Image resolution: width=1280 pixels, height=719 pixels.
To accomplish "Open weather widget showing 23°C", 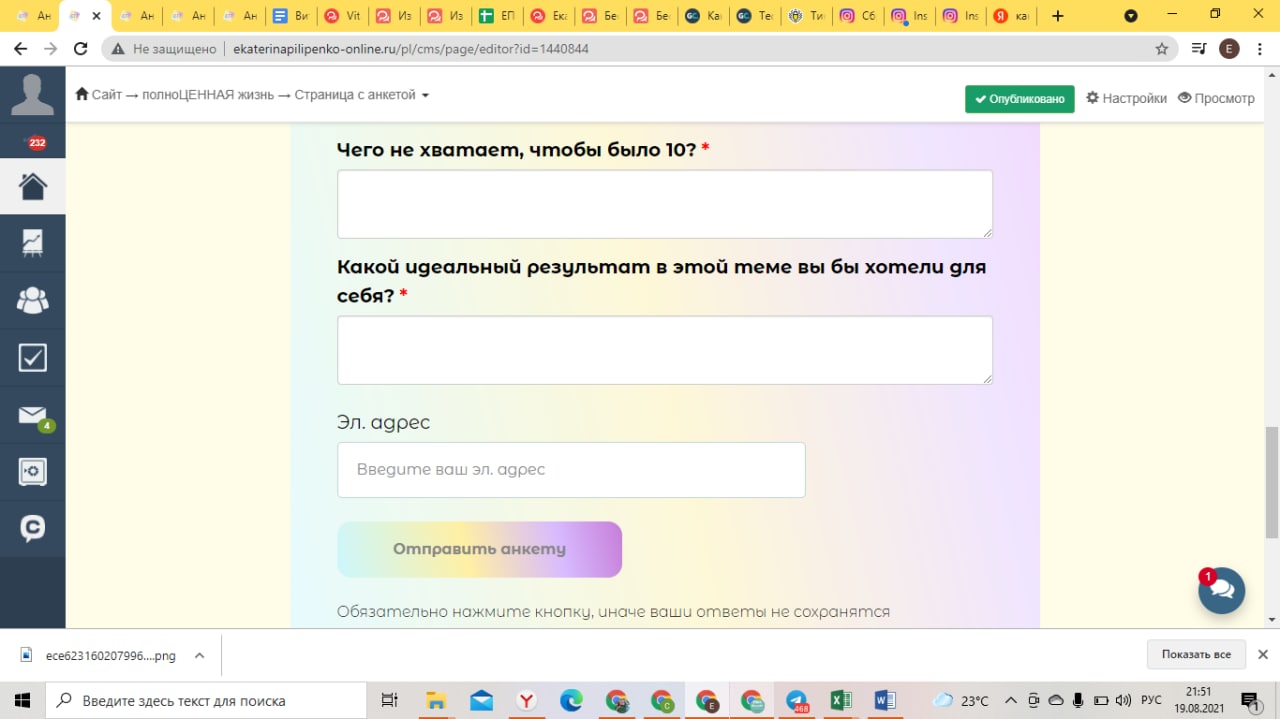I will [960, 700].
